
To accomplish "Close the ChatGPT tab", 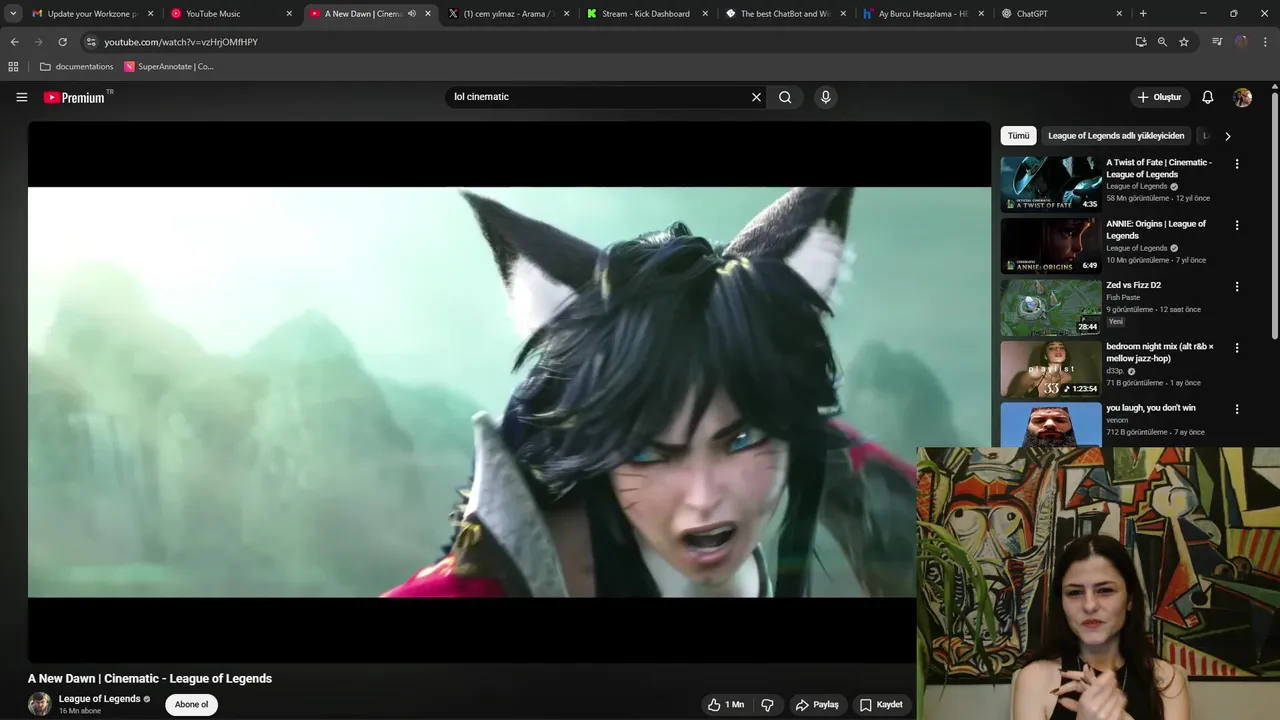I will (1119, 14).
